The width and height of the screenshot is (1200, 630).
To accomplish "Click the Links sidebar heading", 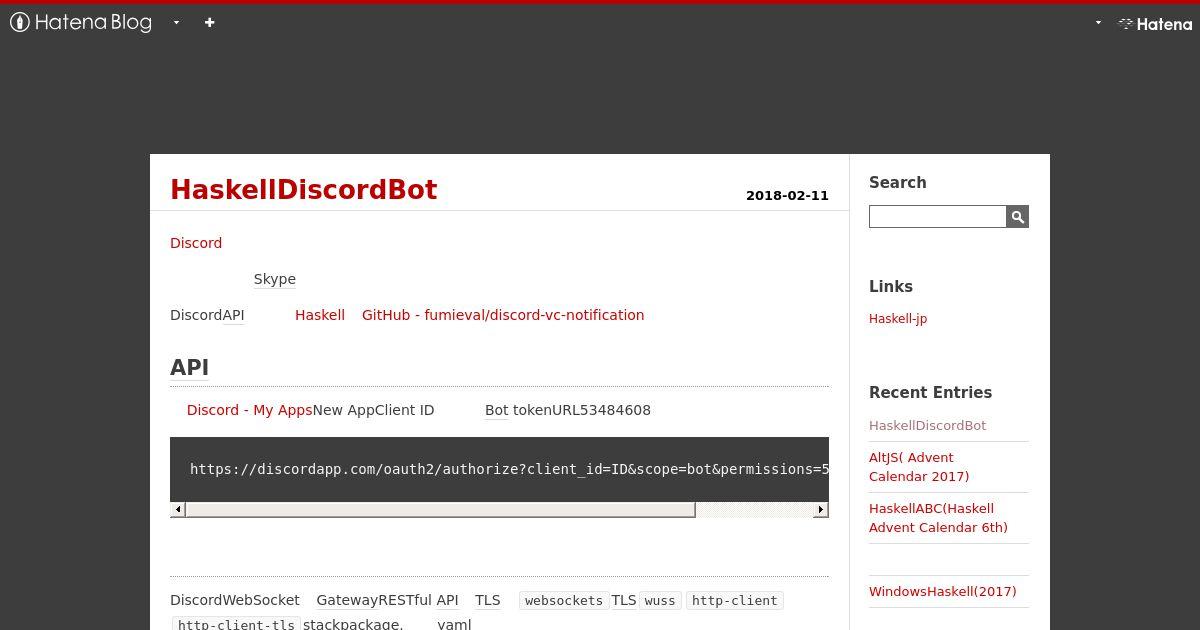I will (891, 287).
